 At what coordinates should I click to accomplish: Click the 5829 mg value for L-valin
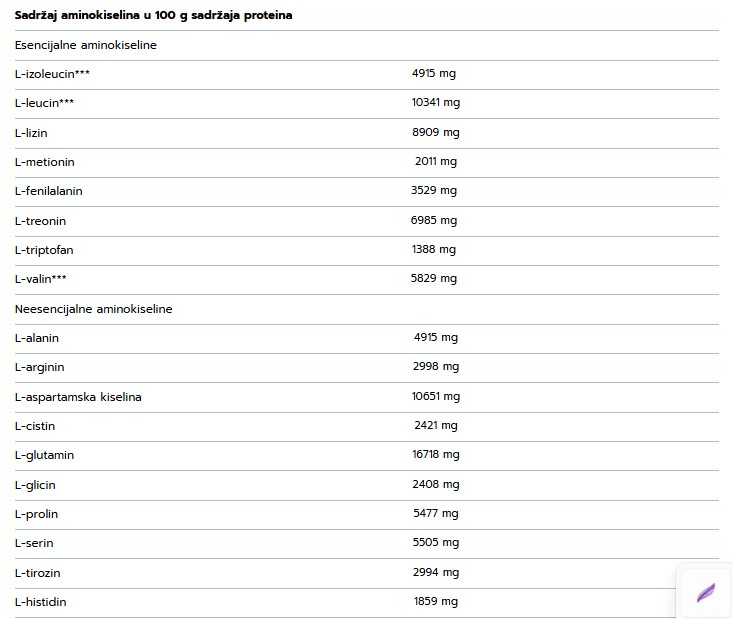pos(435,279)
